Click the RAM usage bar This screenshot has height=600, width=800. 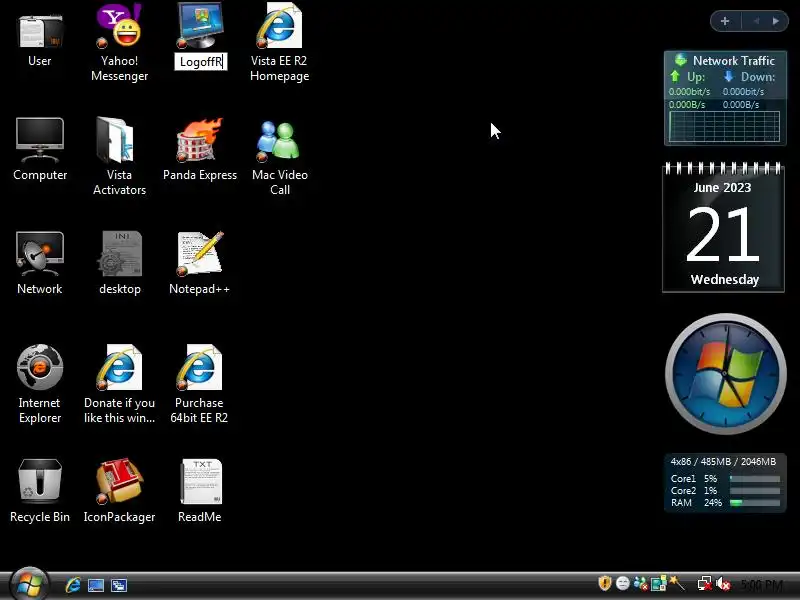point(755,503)
